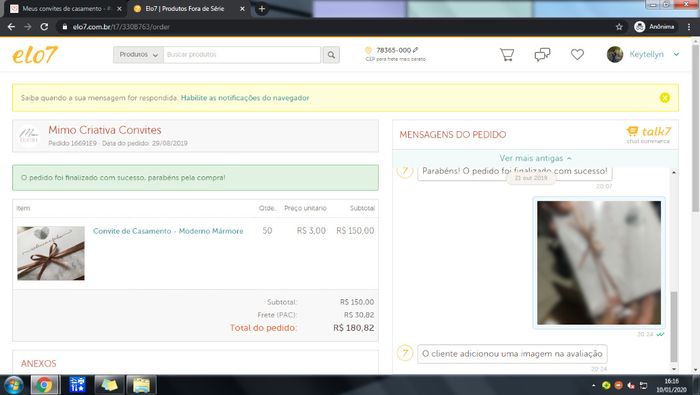
Task: Click the search magnifier button
Action: [331, 55]
